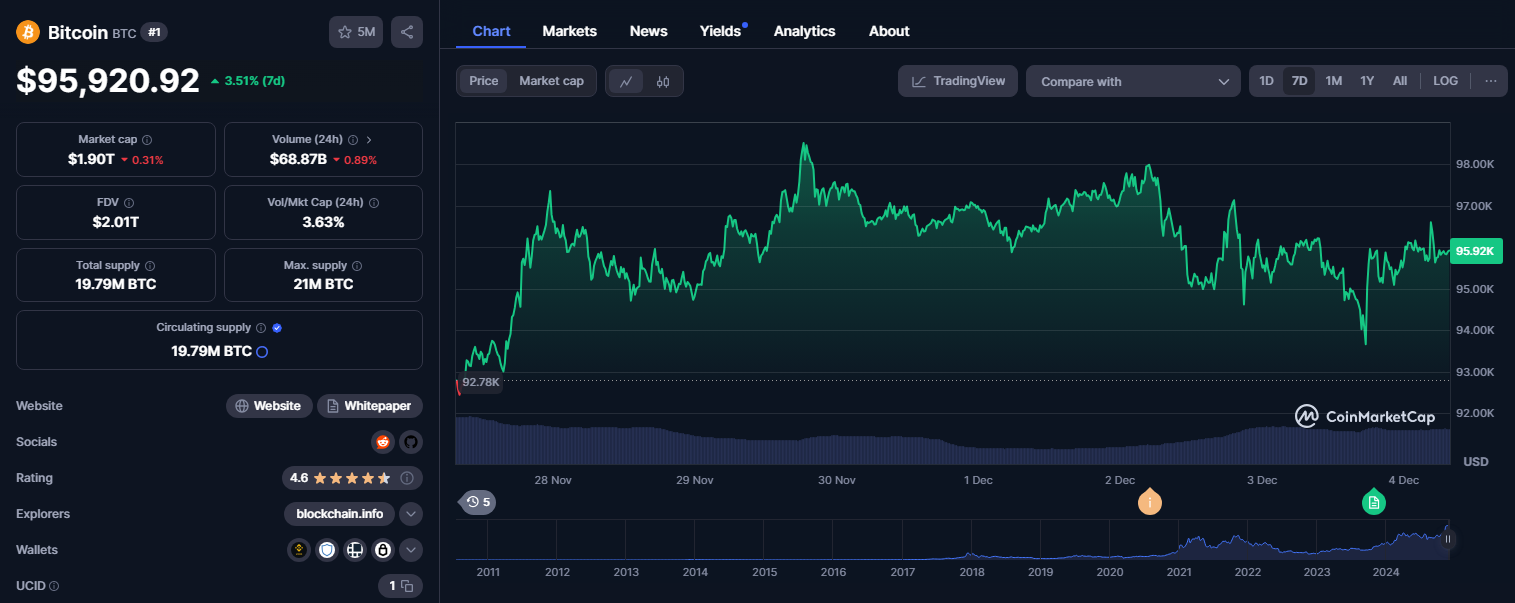
Task: Expand the Explorers list chevron
Action: [x=411, y=514]
